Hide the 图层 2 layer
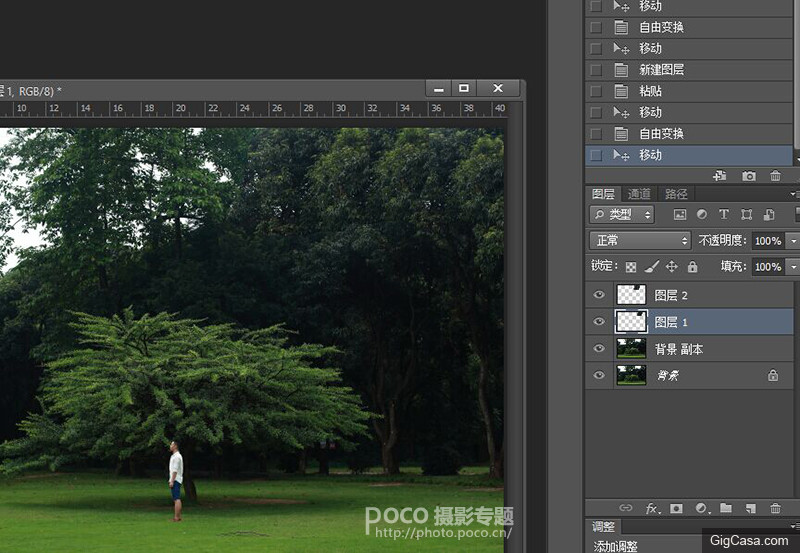800x553 pixels. coord(599,295)
